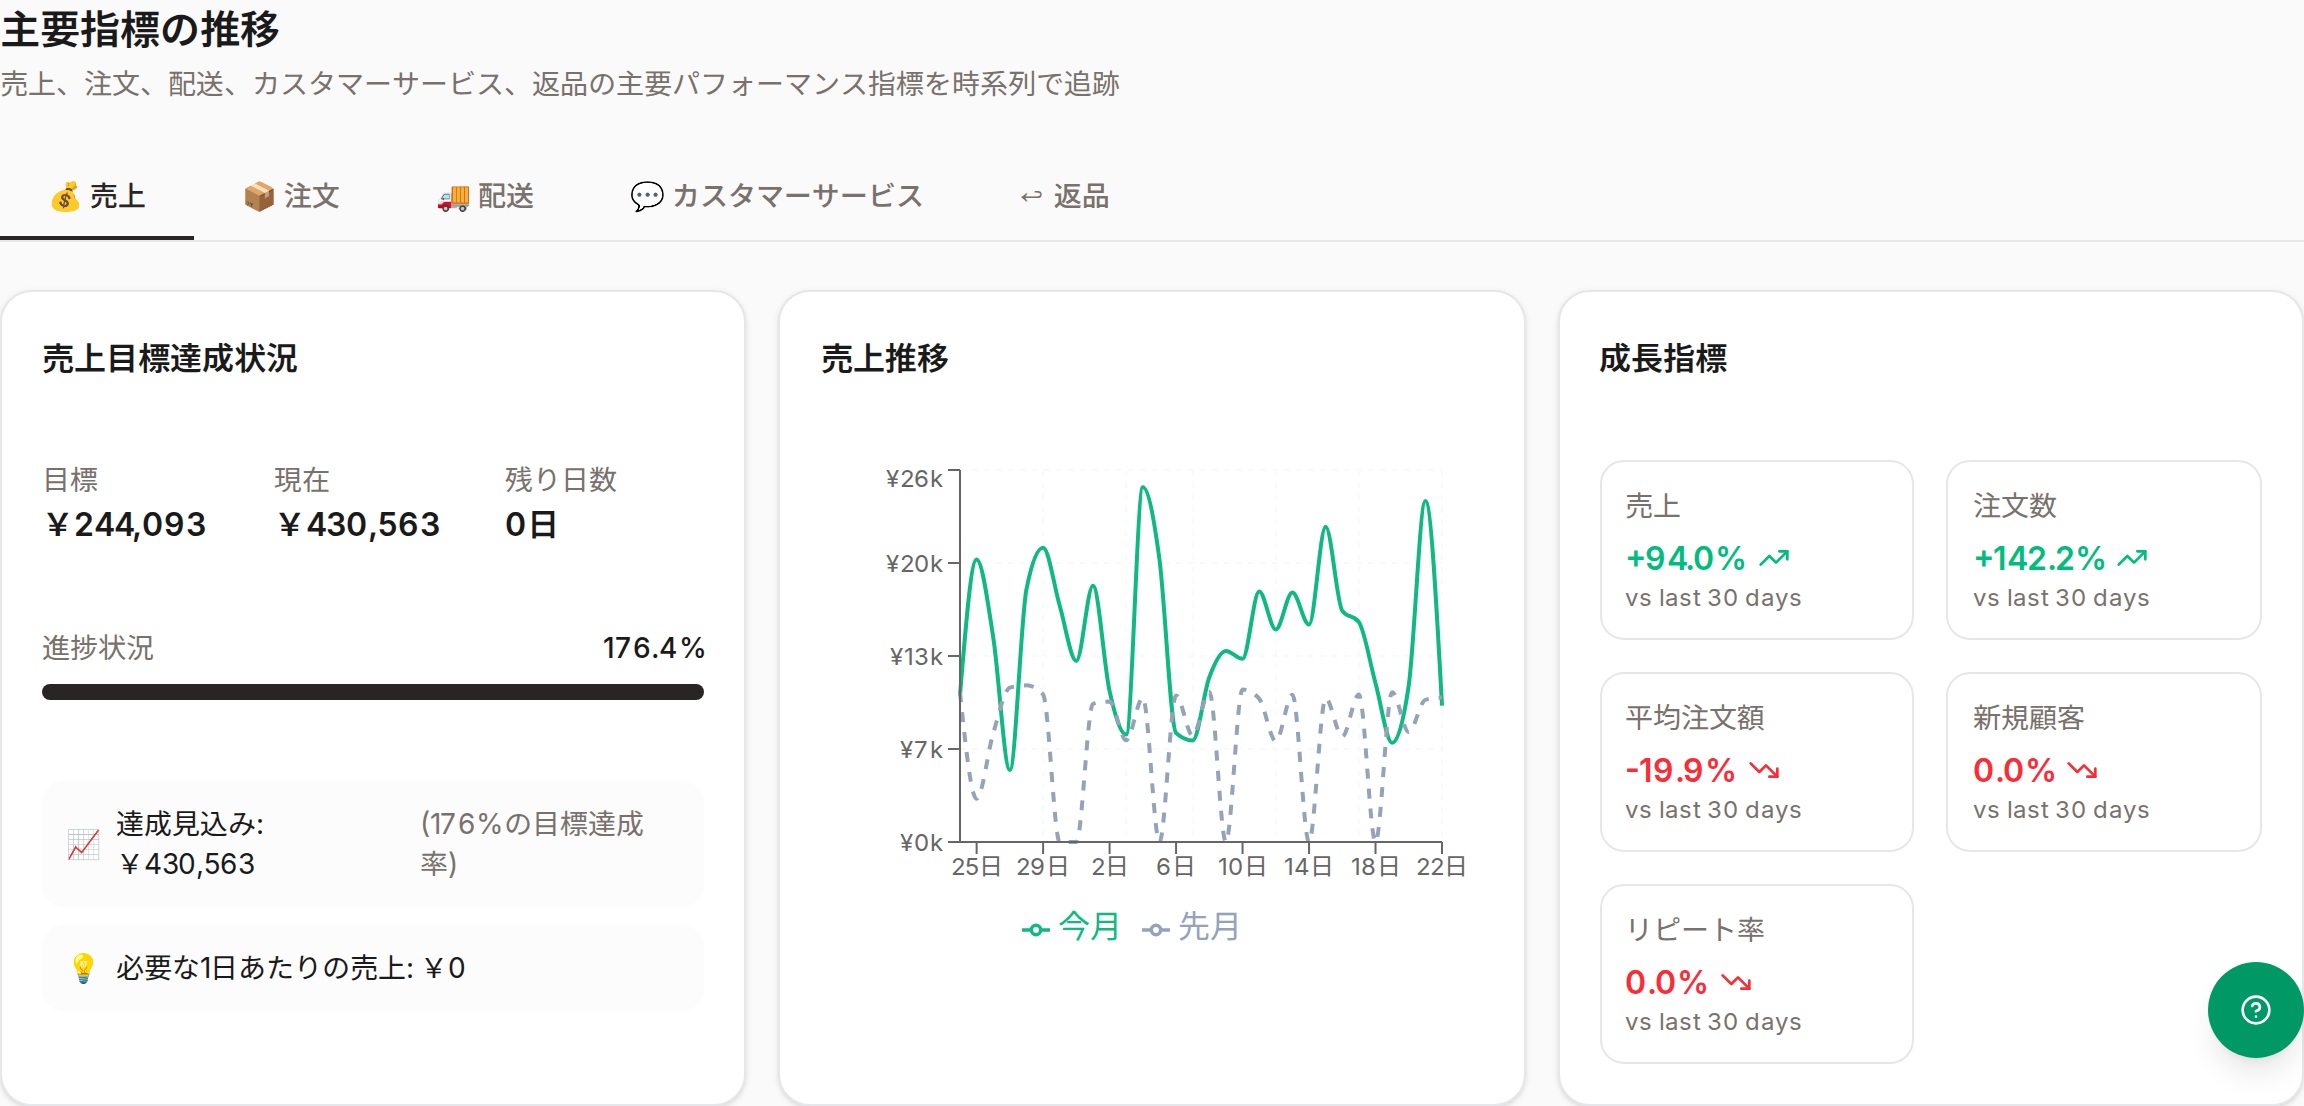Click the リピート率 label
The height and width of the screenshot is (1106, 2304).
click(1695, 930)
